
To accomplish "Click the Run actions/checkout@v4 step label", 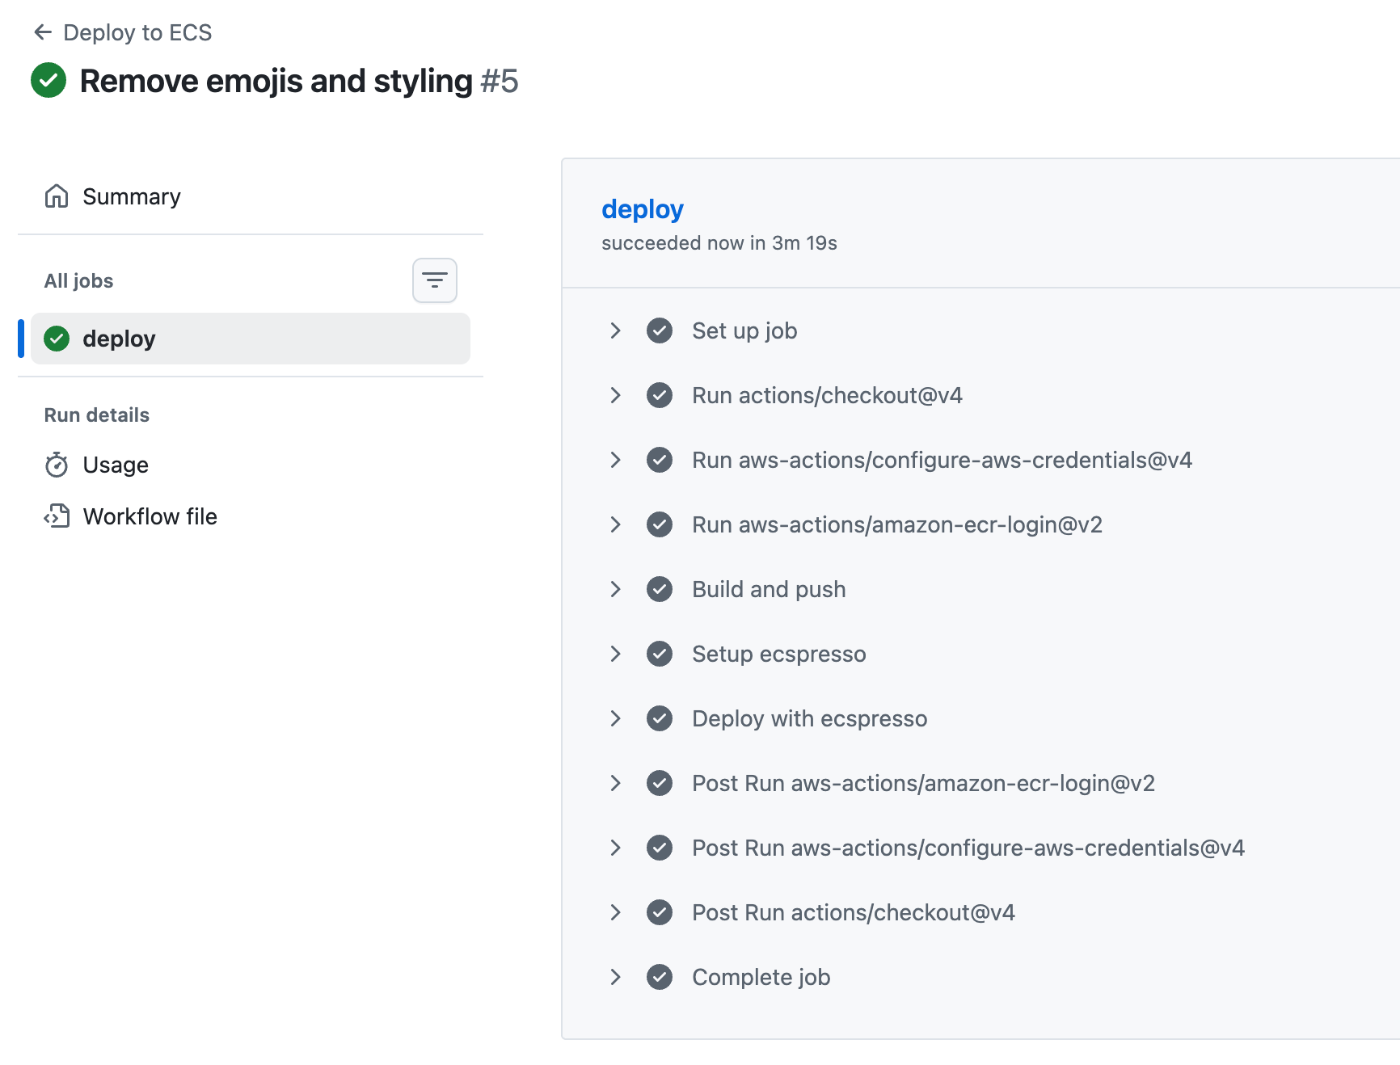I will click(827, 395).
